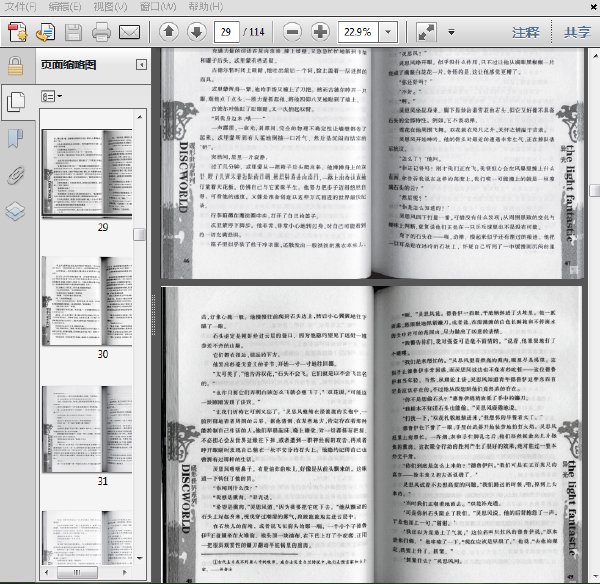Click the convert/export file icon
Viewport: 600px width, 584px height.
(46, 32)
